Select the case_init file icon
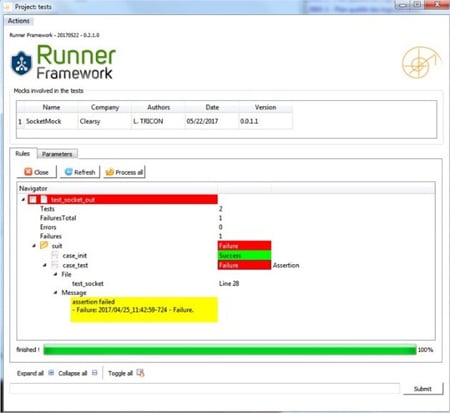The height and width of the screenshot is (413, 450). 55,255
